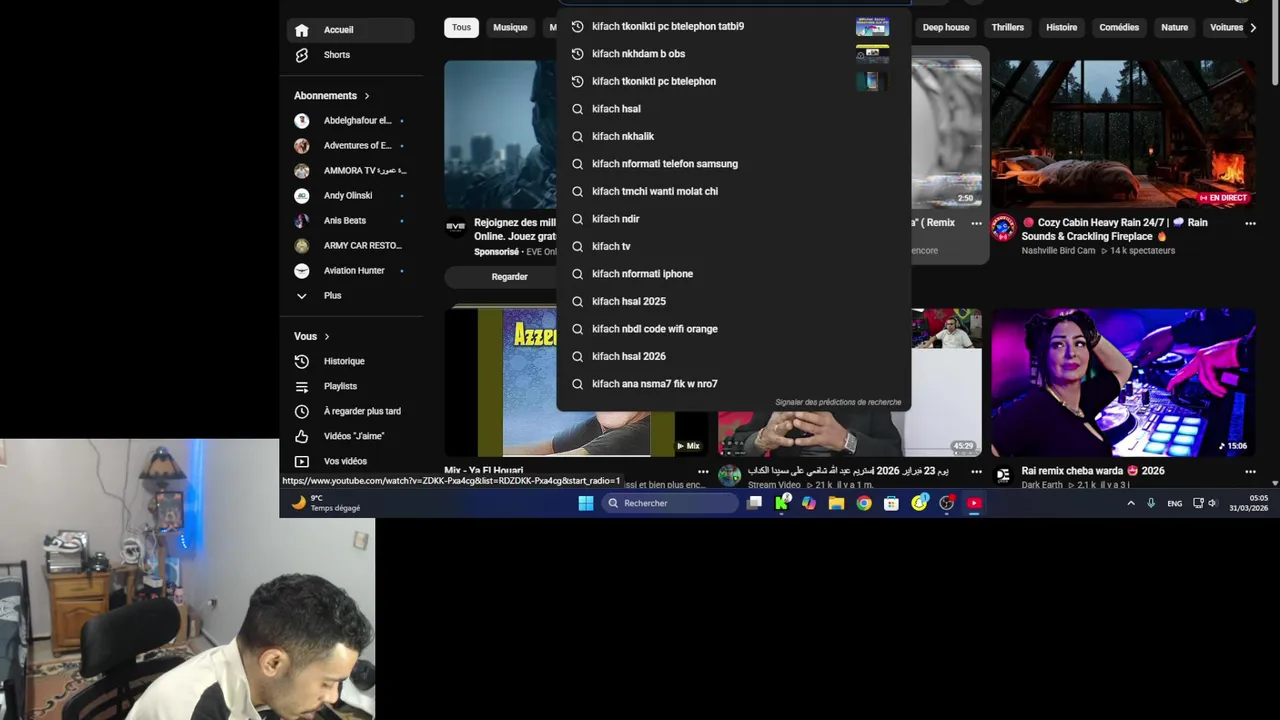Select the Deep house filter chip
The image size is (1280, 720).
coord(945,28)
